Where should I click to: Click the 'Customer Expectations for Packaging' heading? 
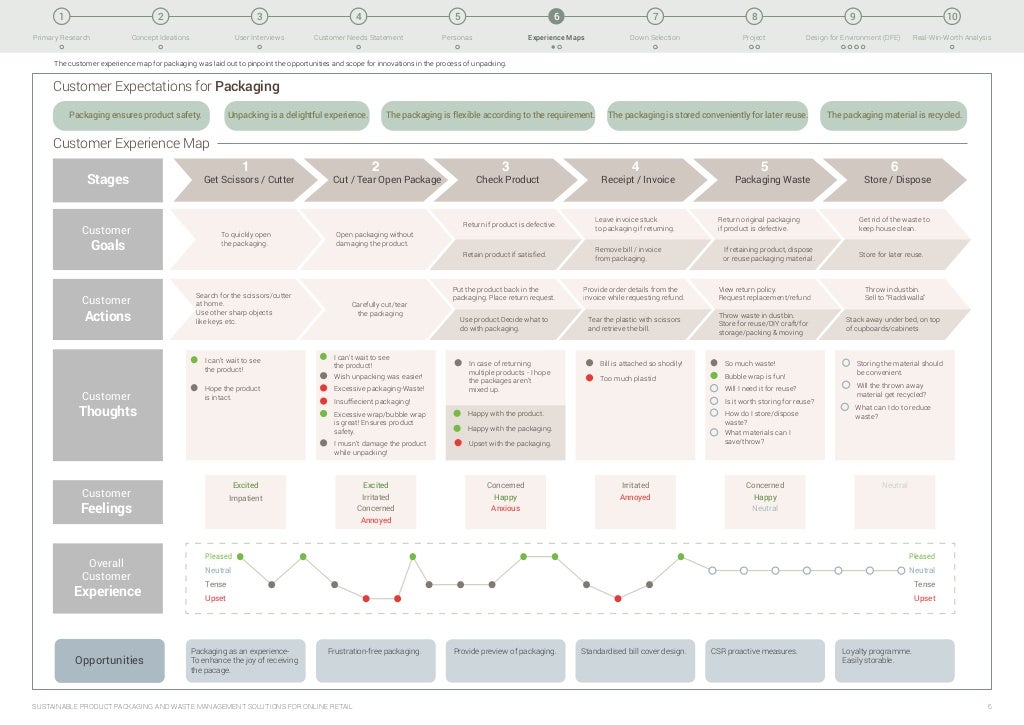pyautogui.click(x=166, y=86)
